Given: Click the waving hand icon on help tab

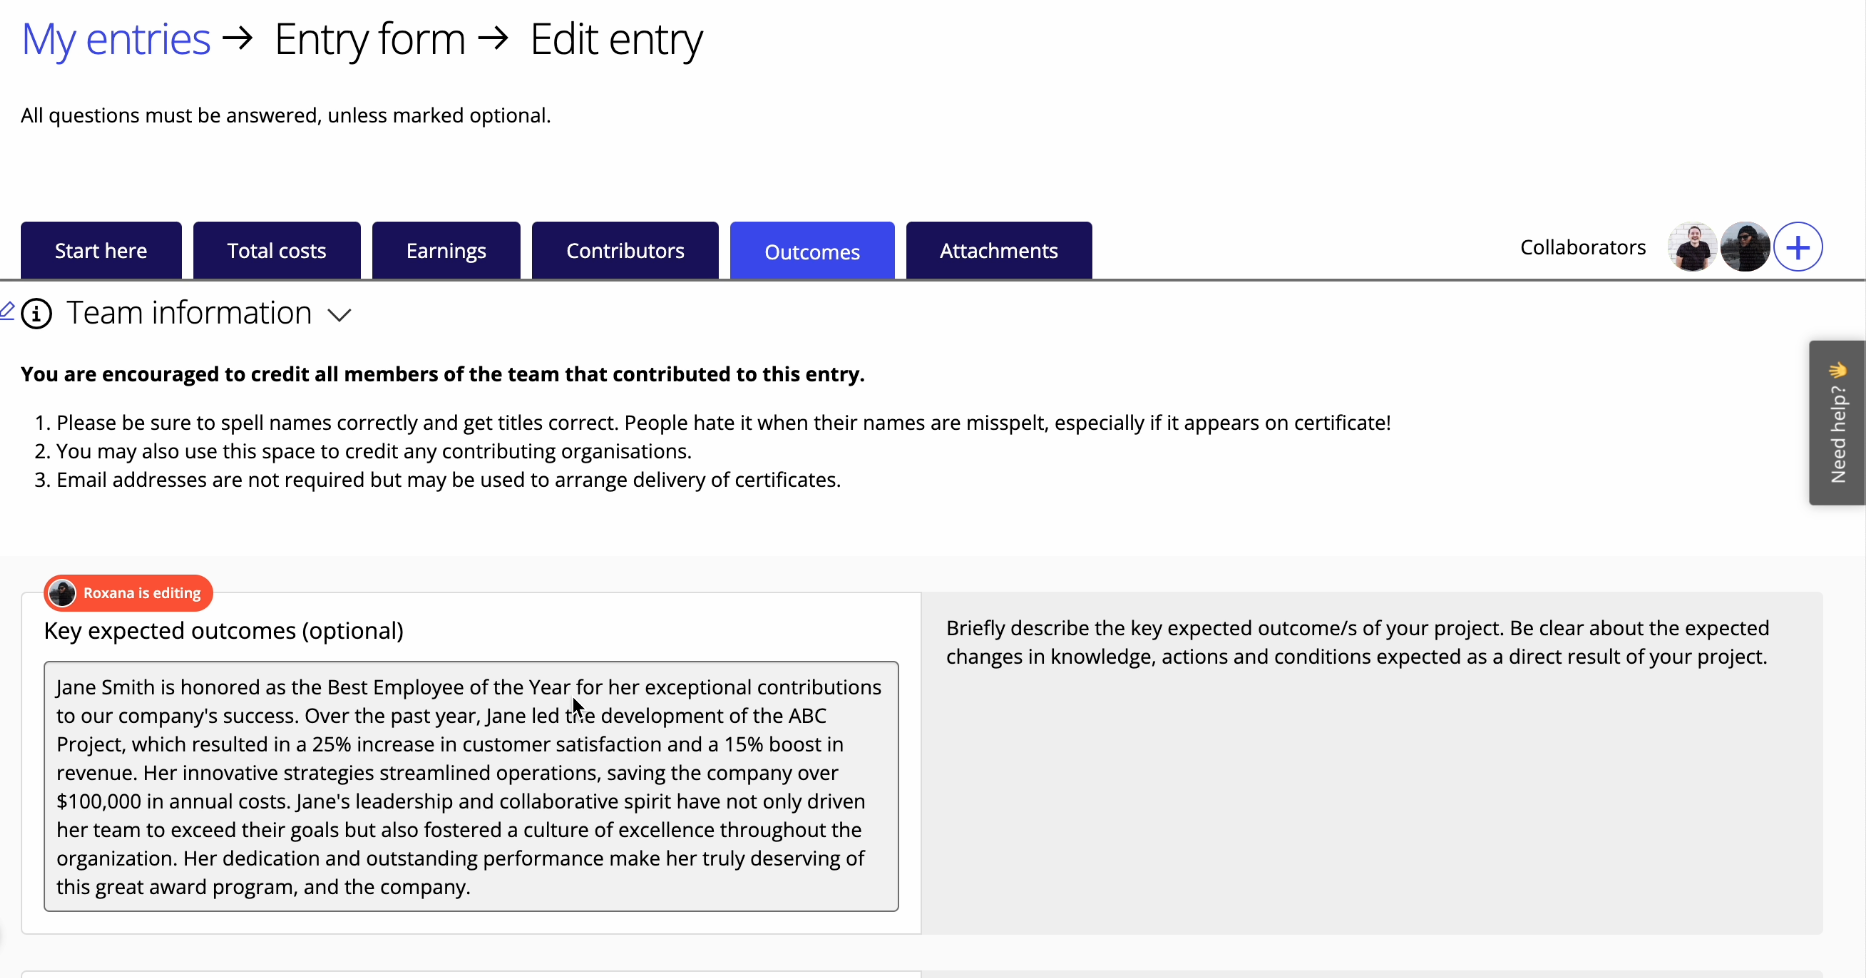Looking at the screenshot, I should pos(1838,370).
